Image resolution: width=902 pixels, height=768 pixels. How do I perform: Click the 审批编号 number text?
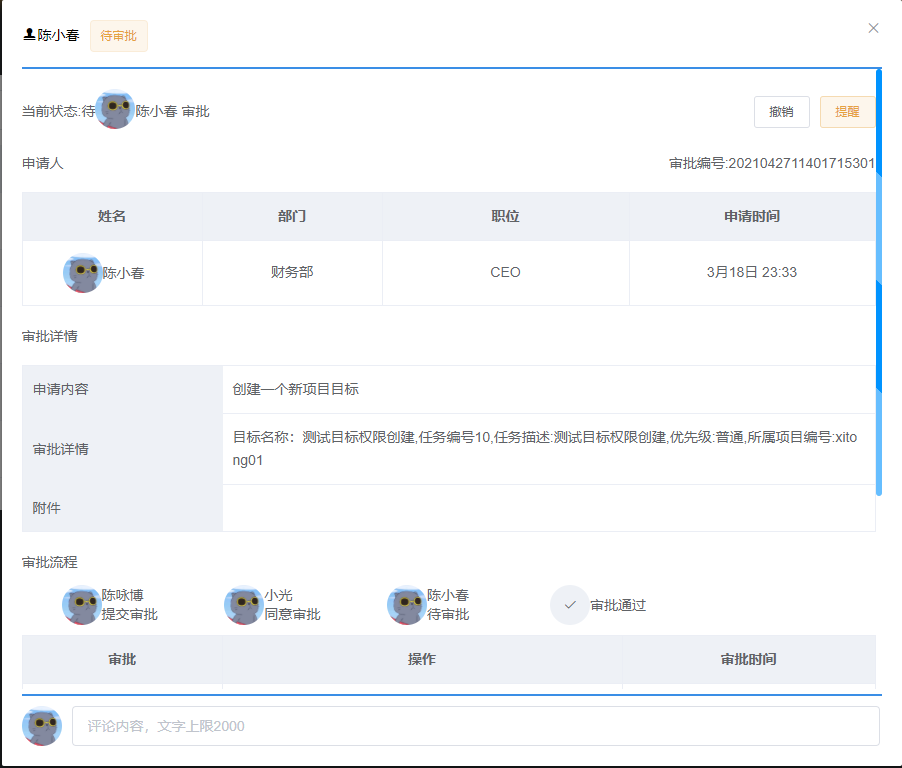click(x=771, y=163)
